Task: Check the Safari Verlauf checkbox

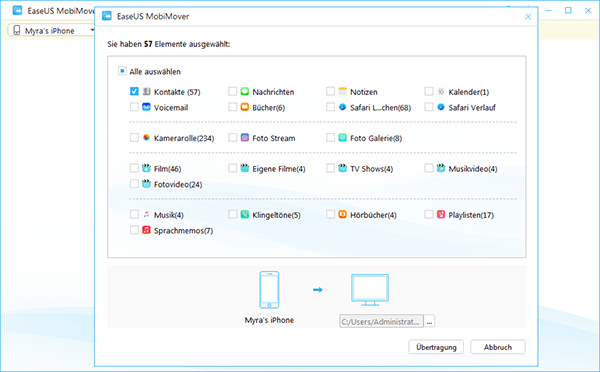Action: (429, 107)
